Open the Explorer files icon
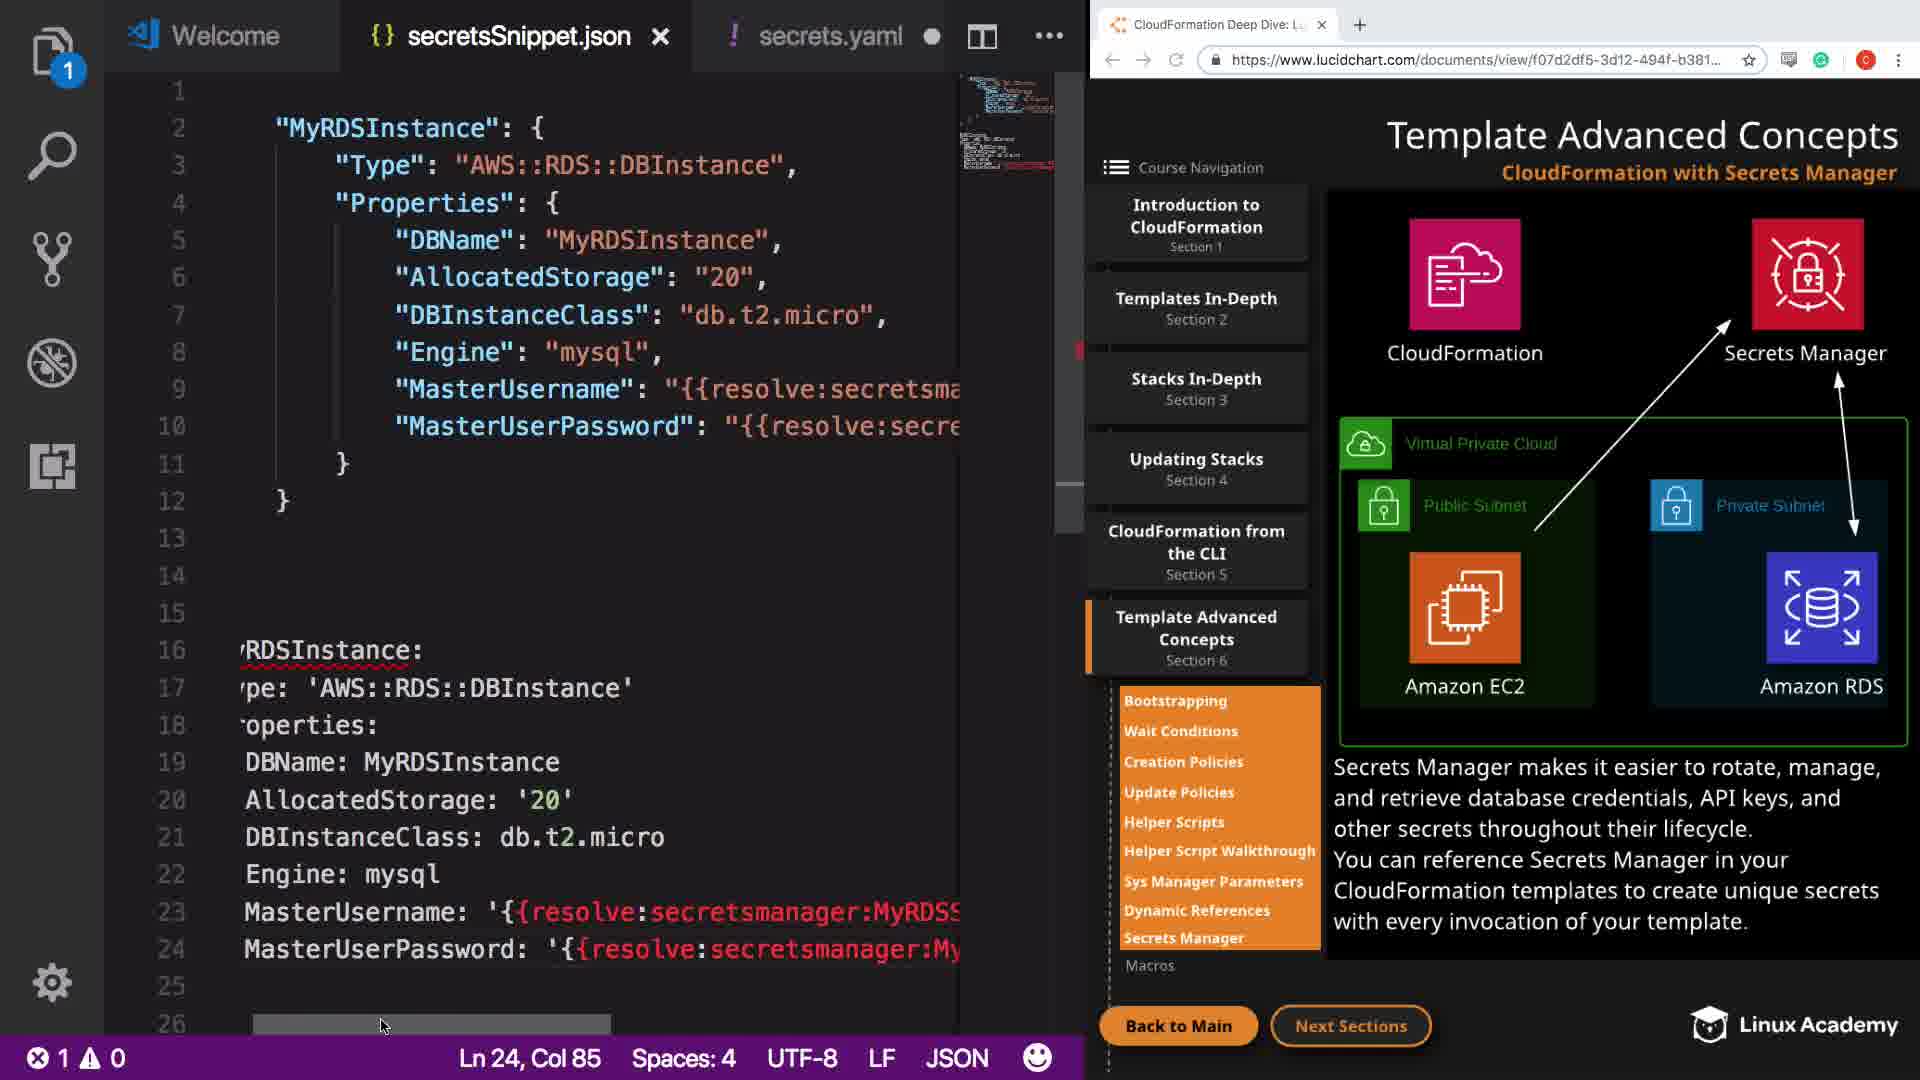 52,52
